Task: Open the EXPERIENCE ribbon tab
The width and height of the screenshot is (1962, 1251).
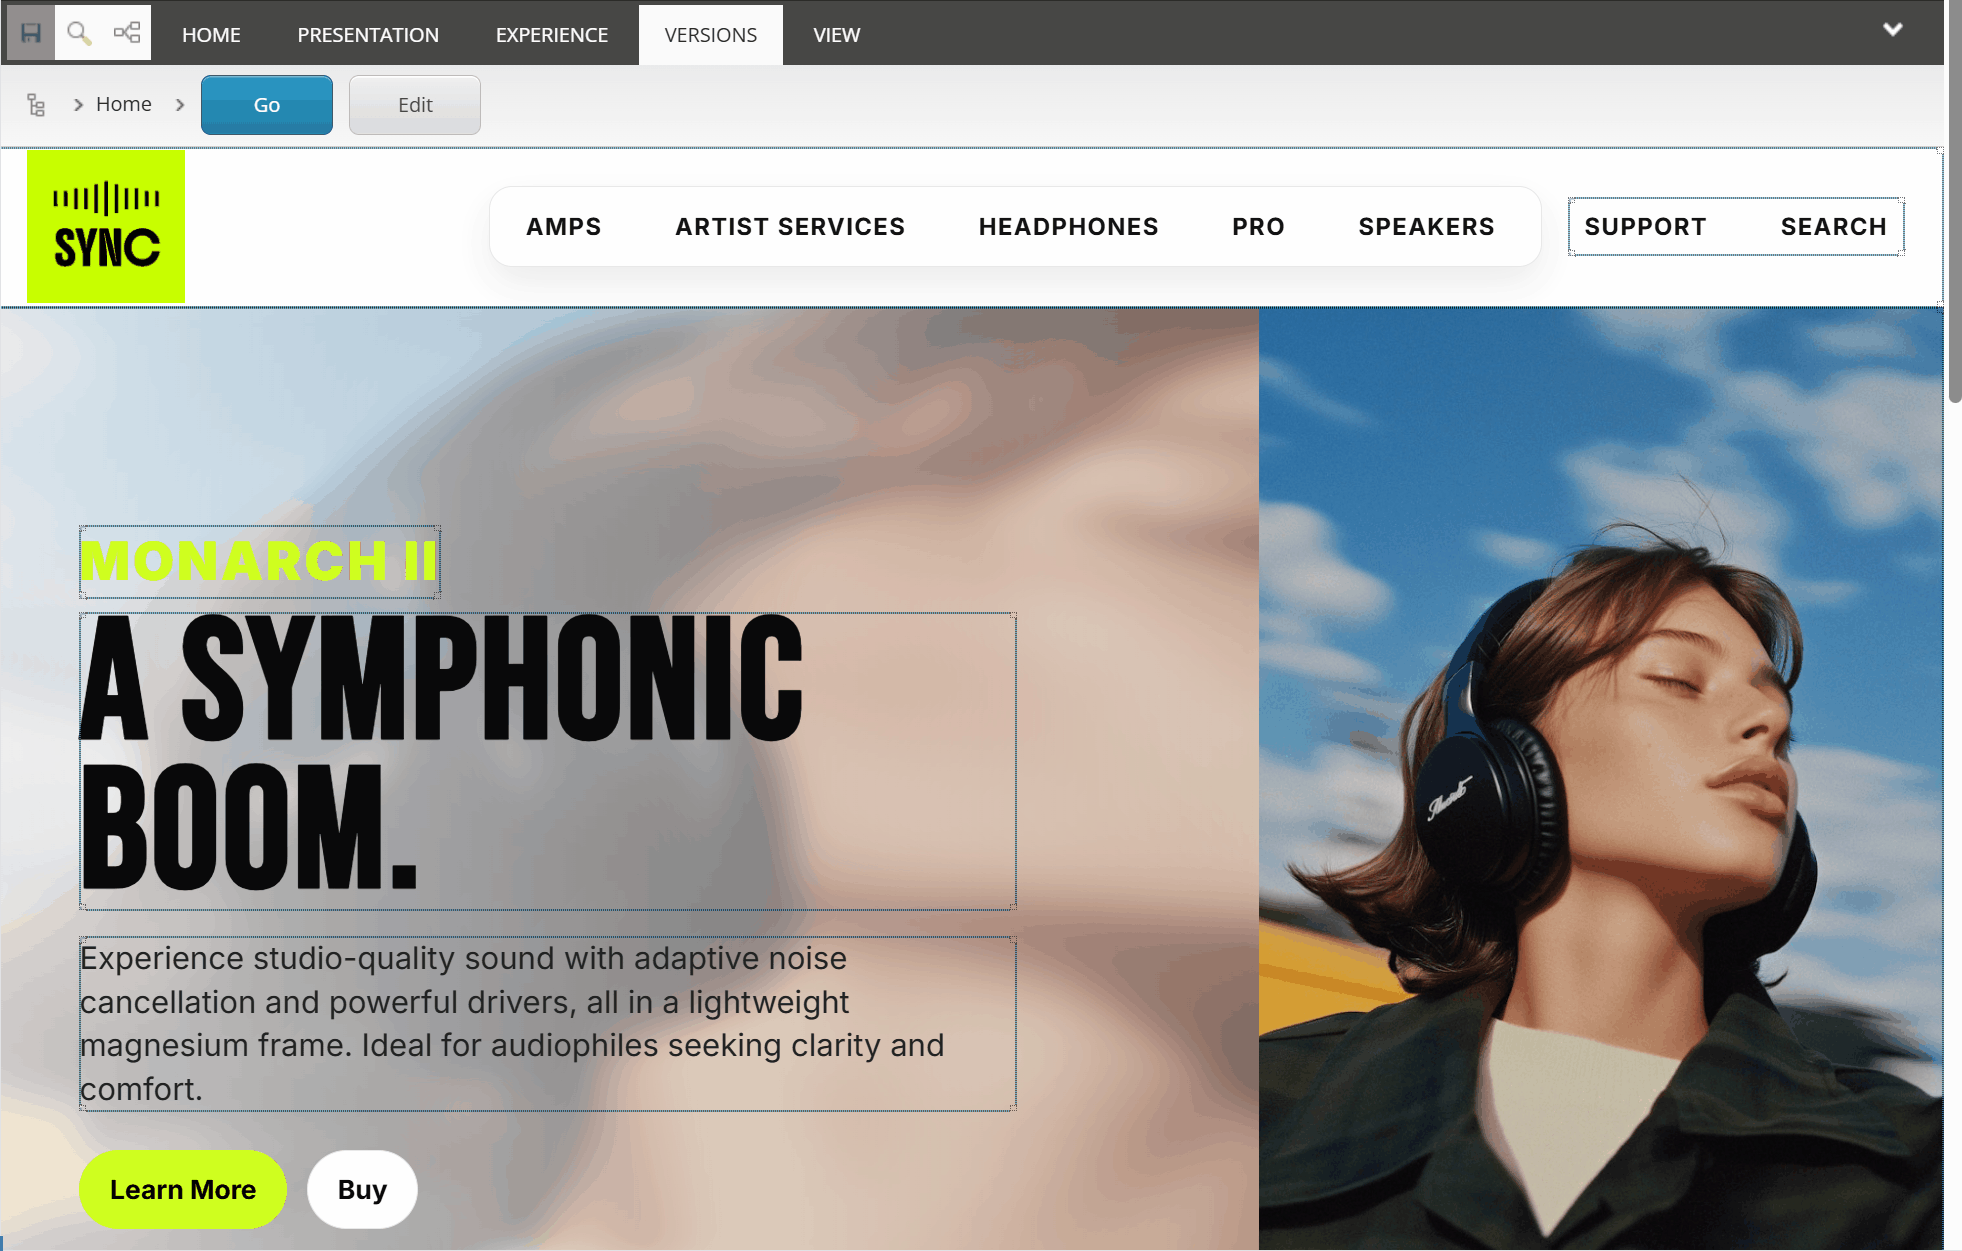Action: click(x=552, y=35)
